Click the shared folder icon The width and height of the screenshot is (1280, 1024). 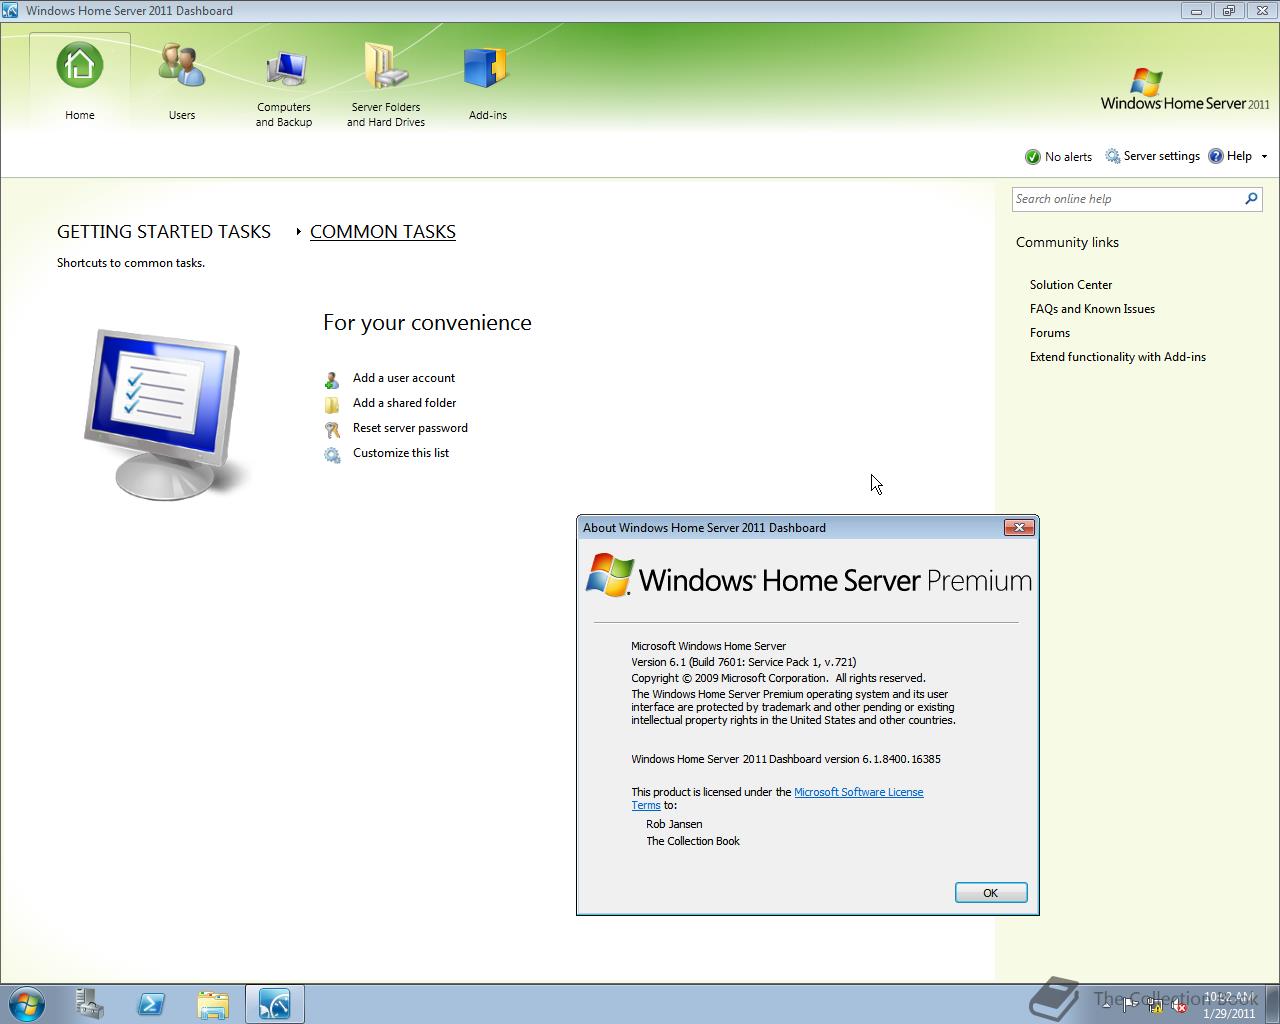coord(332,405)
